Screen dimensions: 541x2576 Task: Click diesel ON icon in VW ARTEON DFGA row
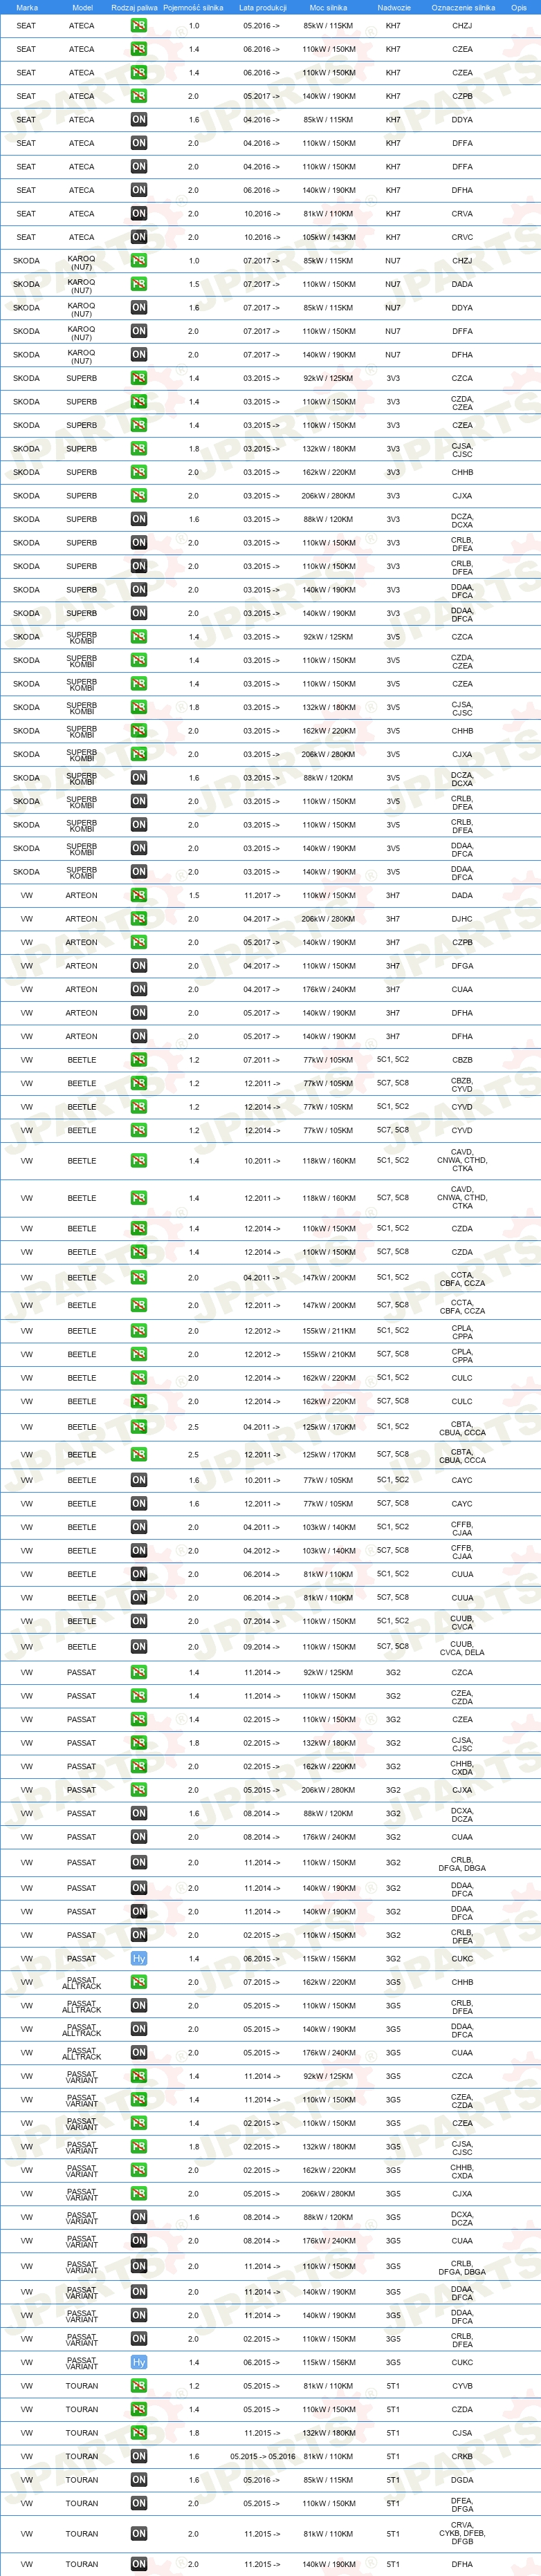pos(139,965)
